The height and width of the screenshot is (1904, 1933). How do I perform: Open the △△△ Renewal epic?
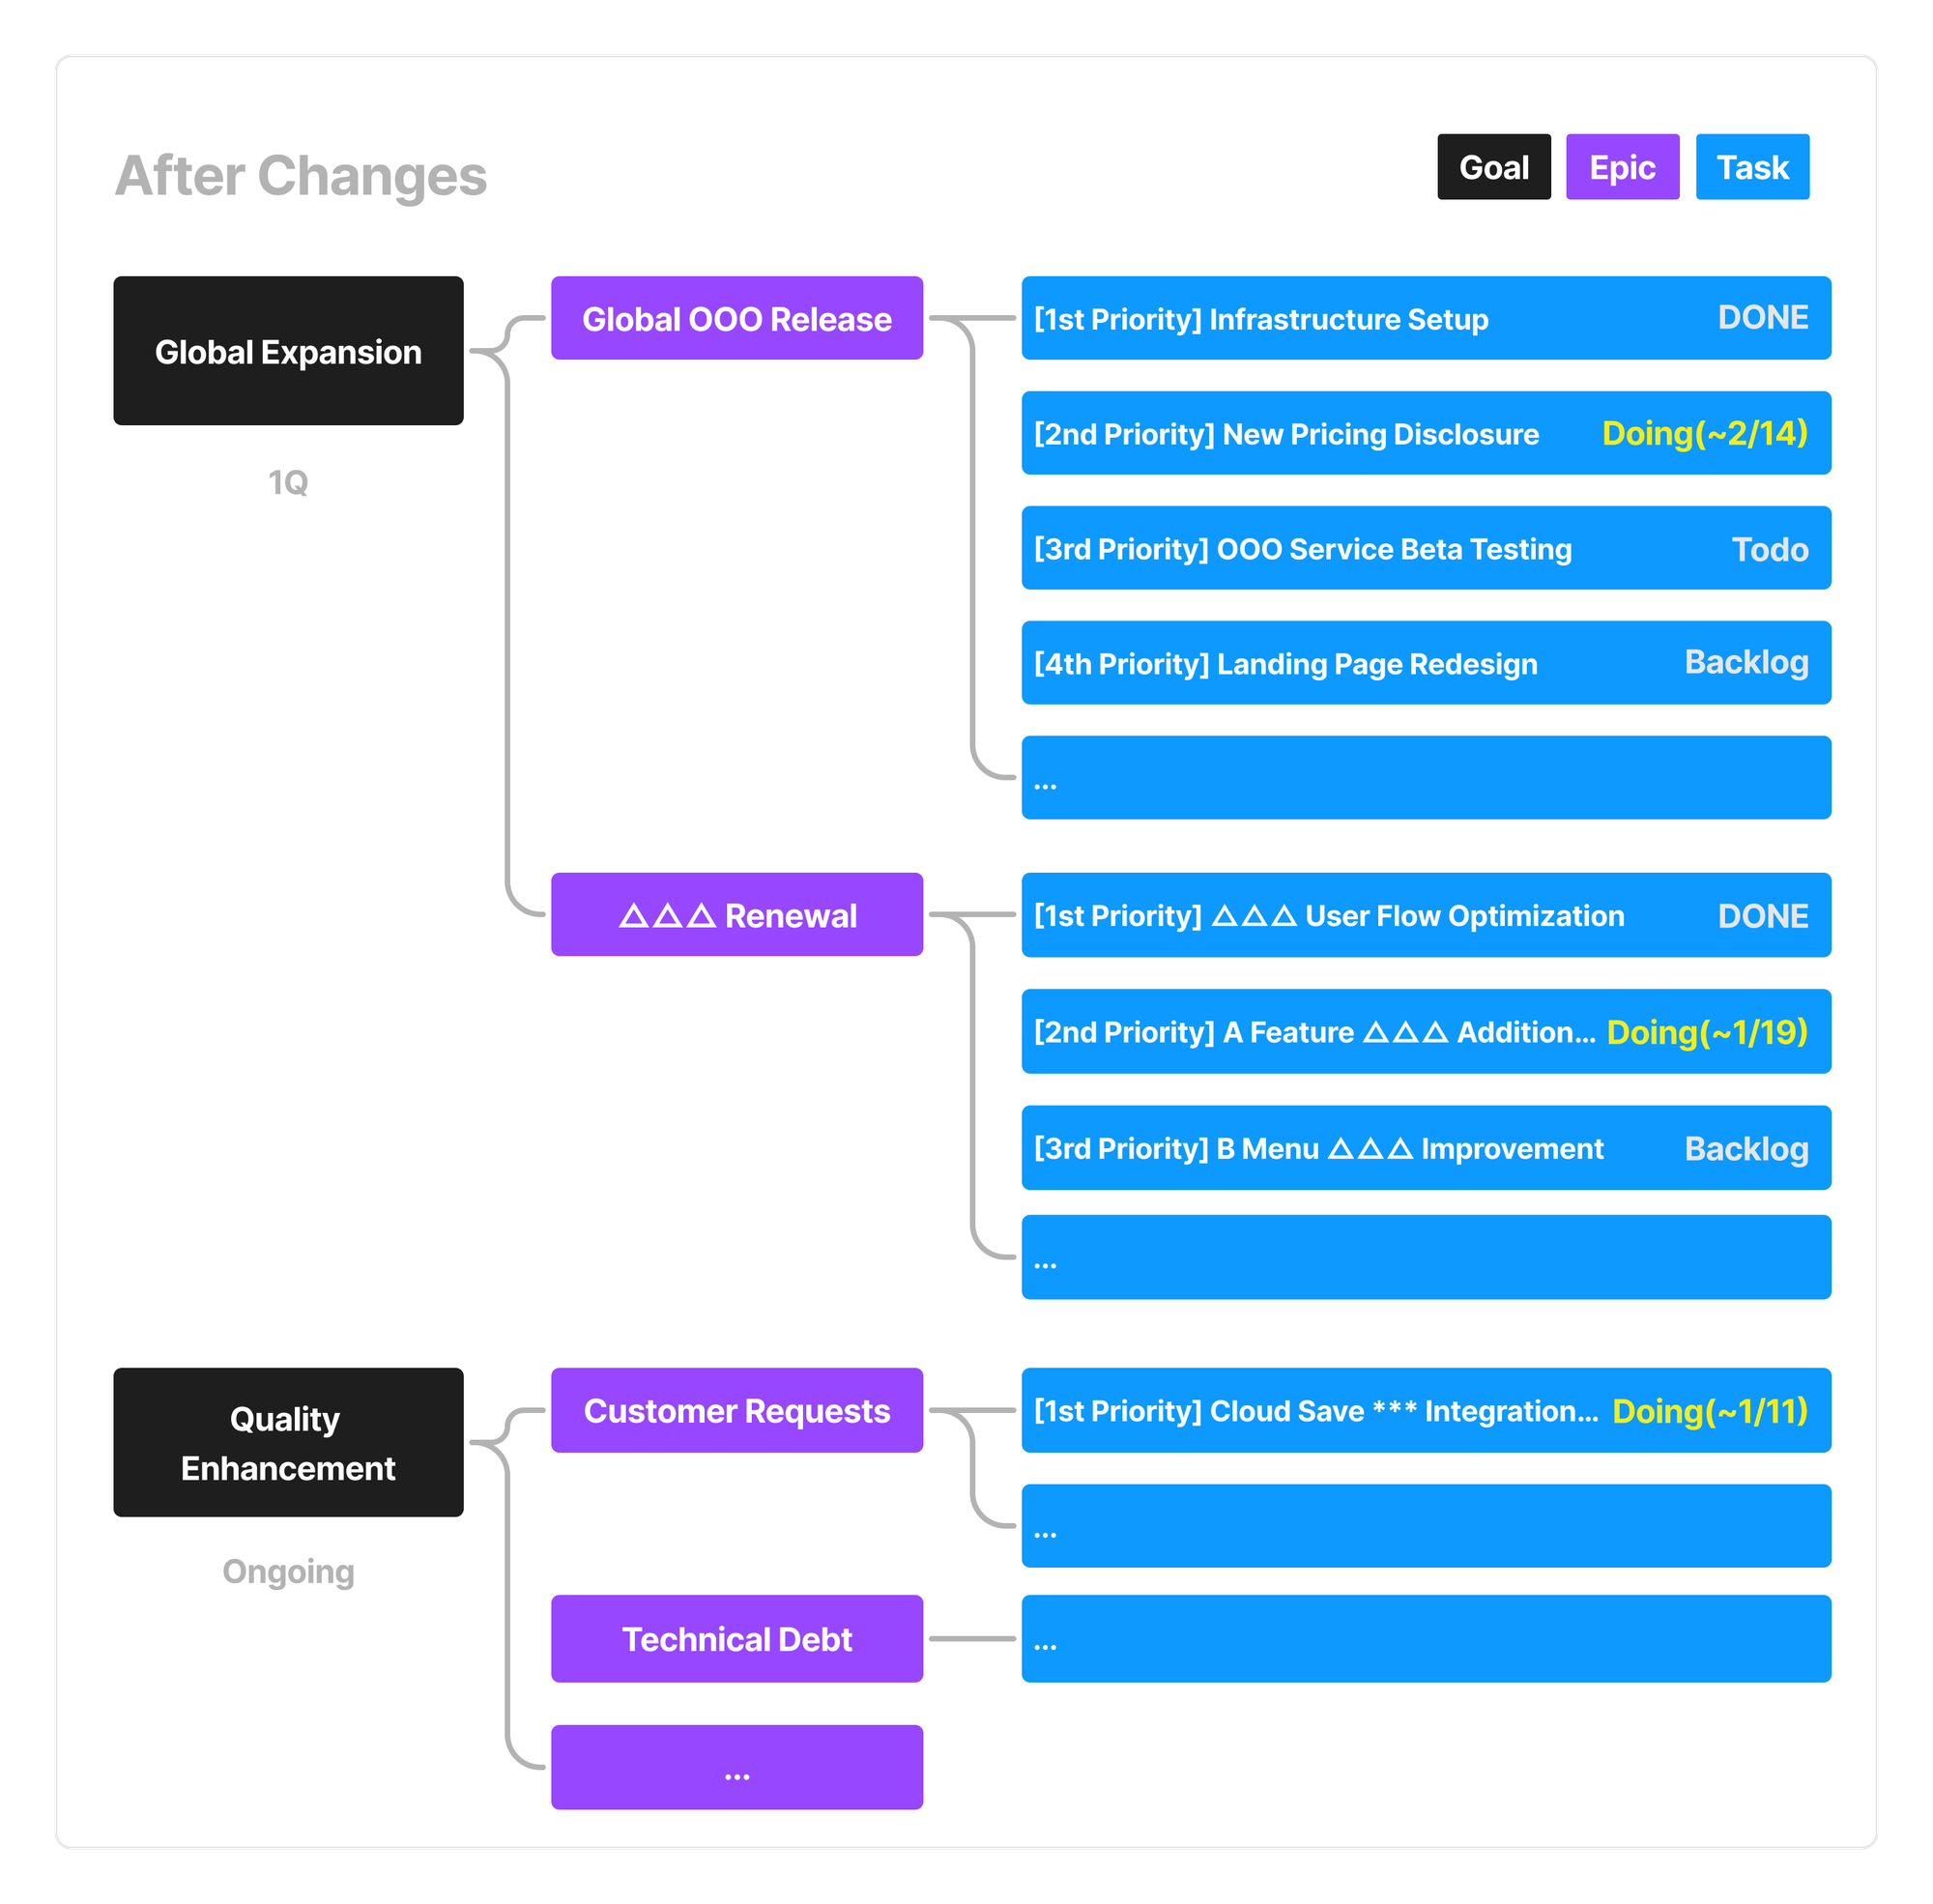tap(736, 915)
